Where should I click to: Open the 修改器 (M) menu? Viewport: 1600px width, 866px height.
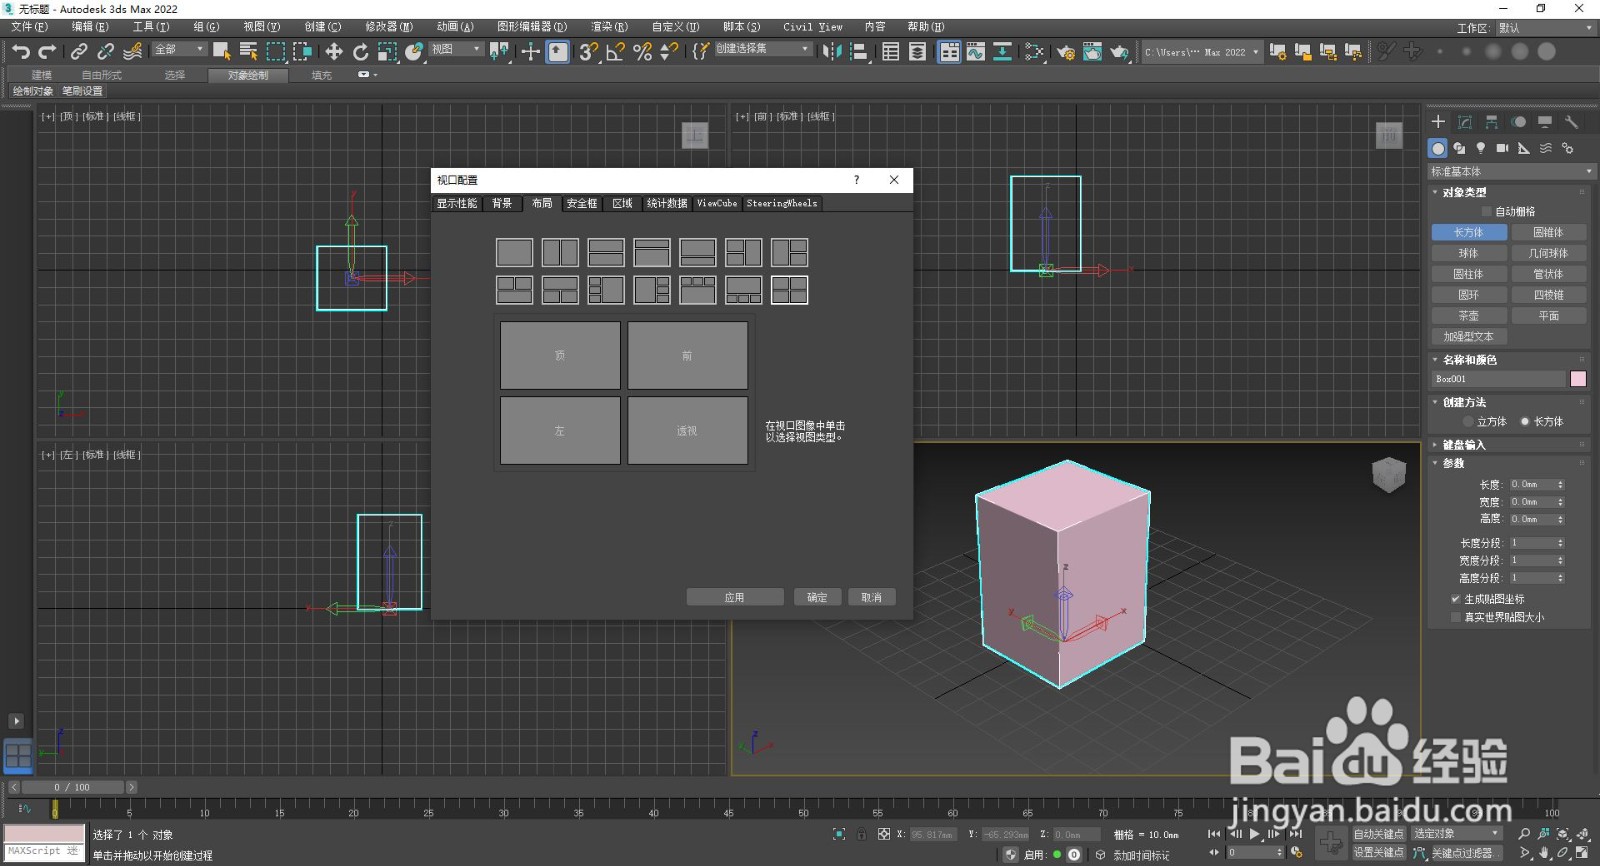point(389,27)
